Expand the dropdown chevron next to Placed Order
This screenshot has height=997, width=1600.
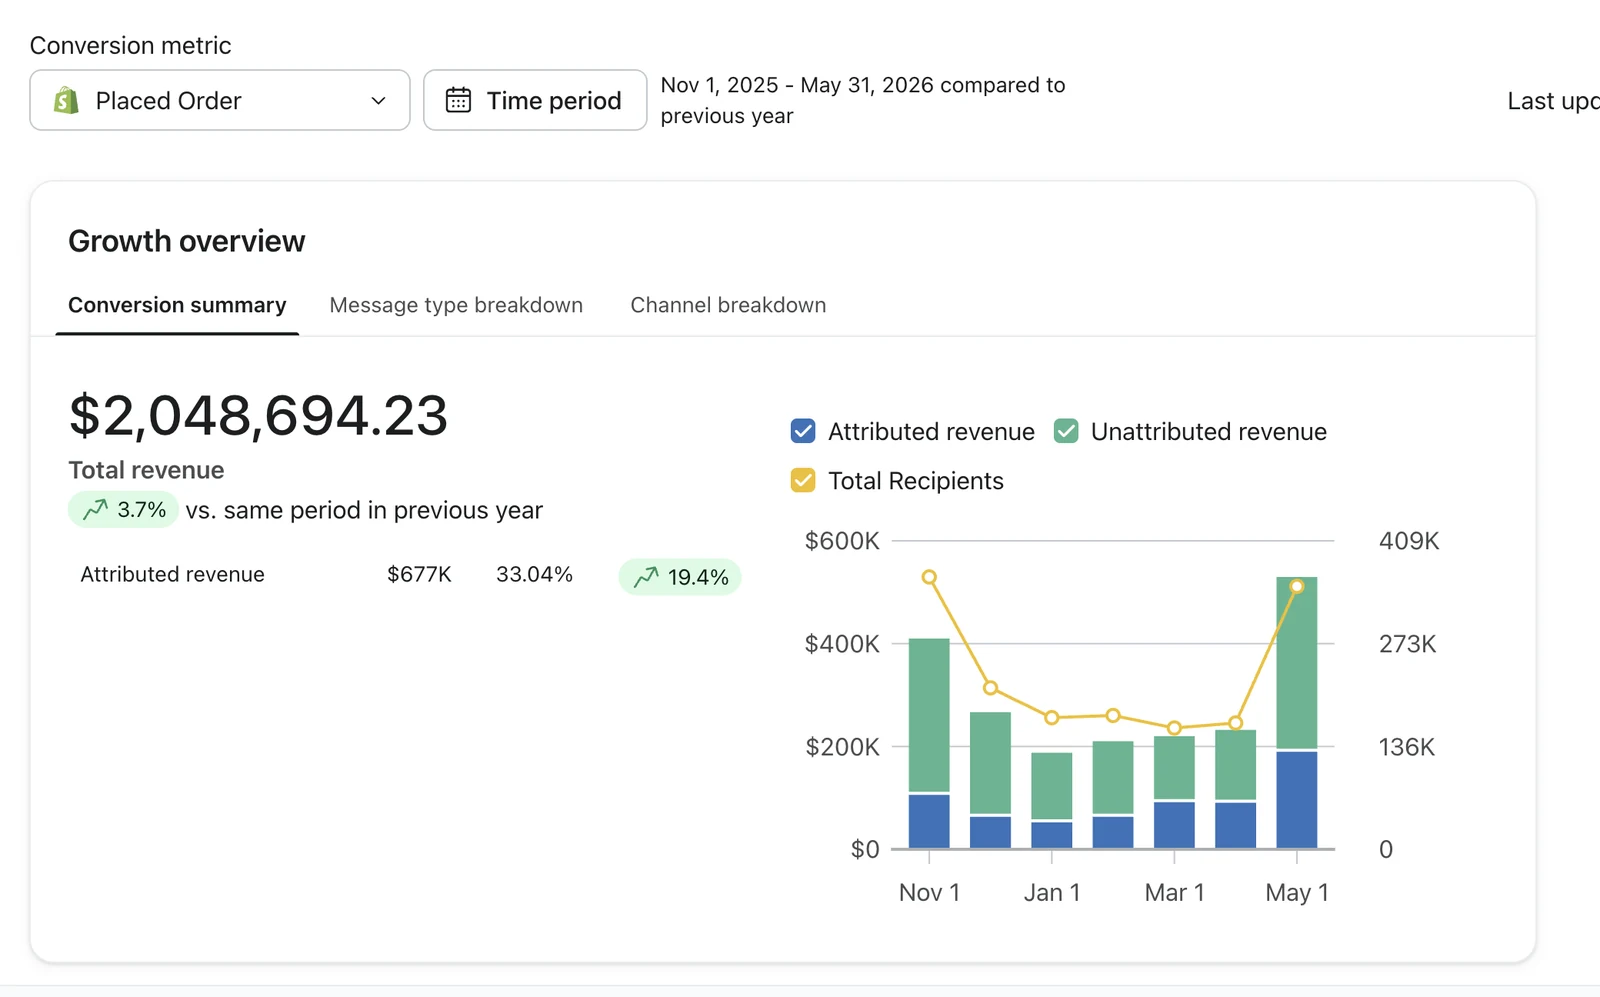pyautogui.click(x=378, y=101)
